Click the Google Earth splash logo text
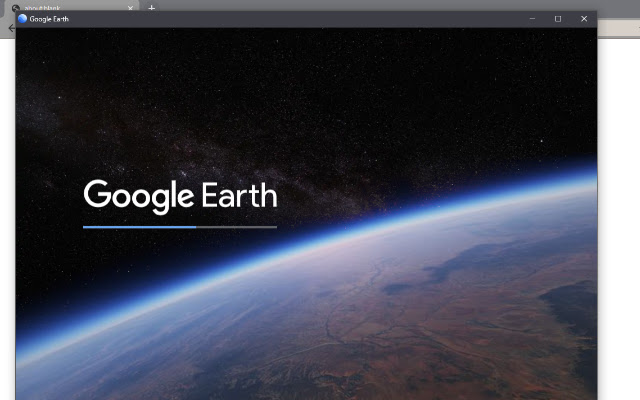Viewport: 640px width, 400px height. 180,196
